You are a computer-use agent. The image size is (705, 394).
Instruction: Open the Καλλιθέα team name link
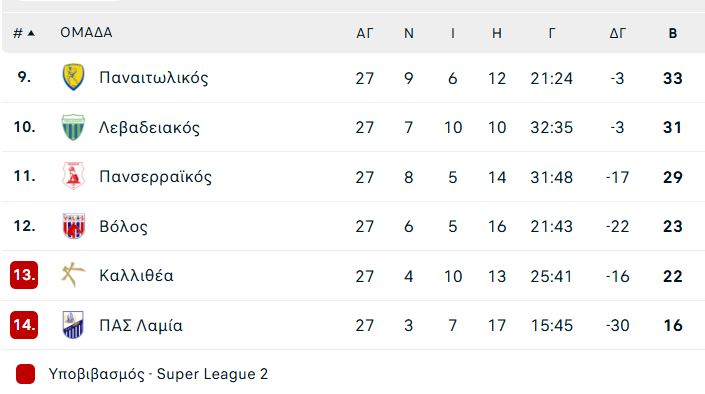click(136, 275)
